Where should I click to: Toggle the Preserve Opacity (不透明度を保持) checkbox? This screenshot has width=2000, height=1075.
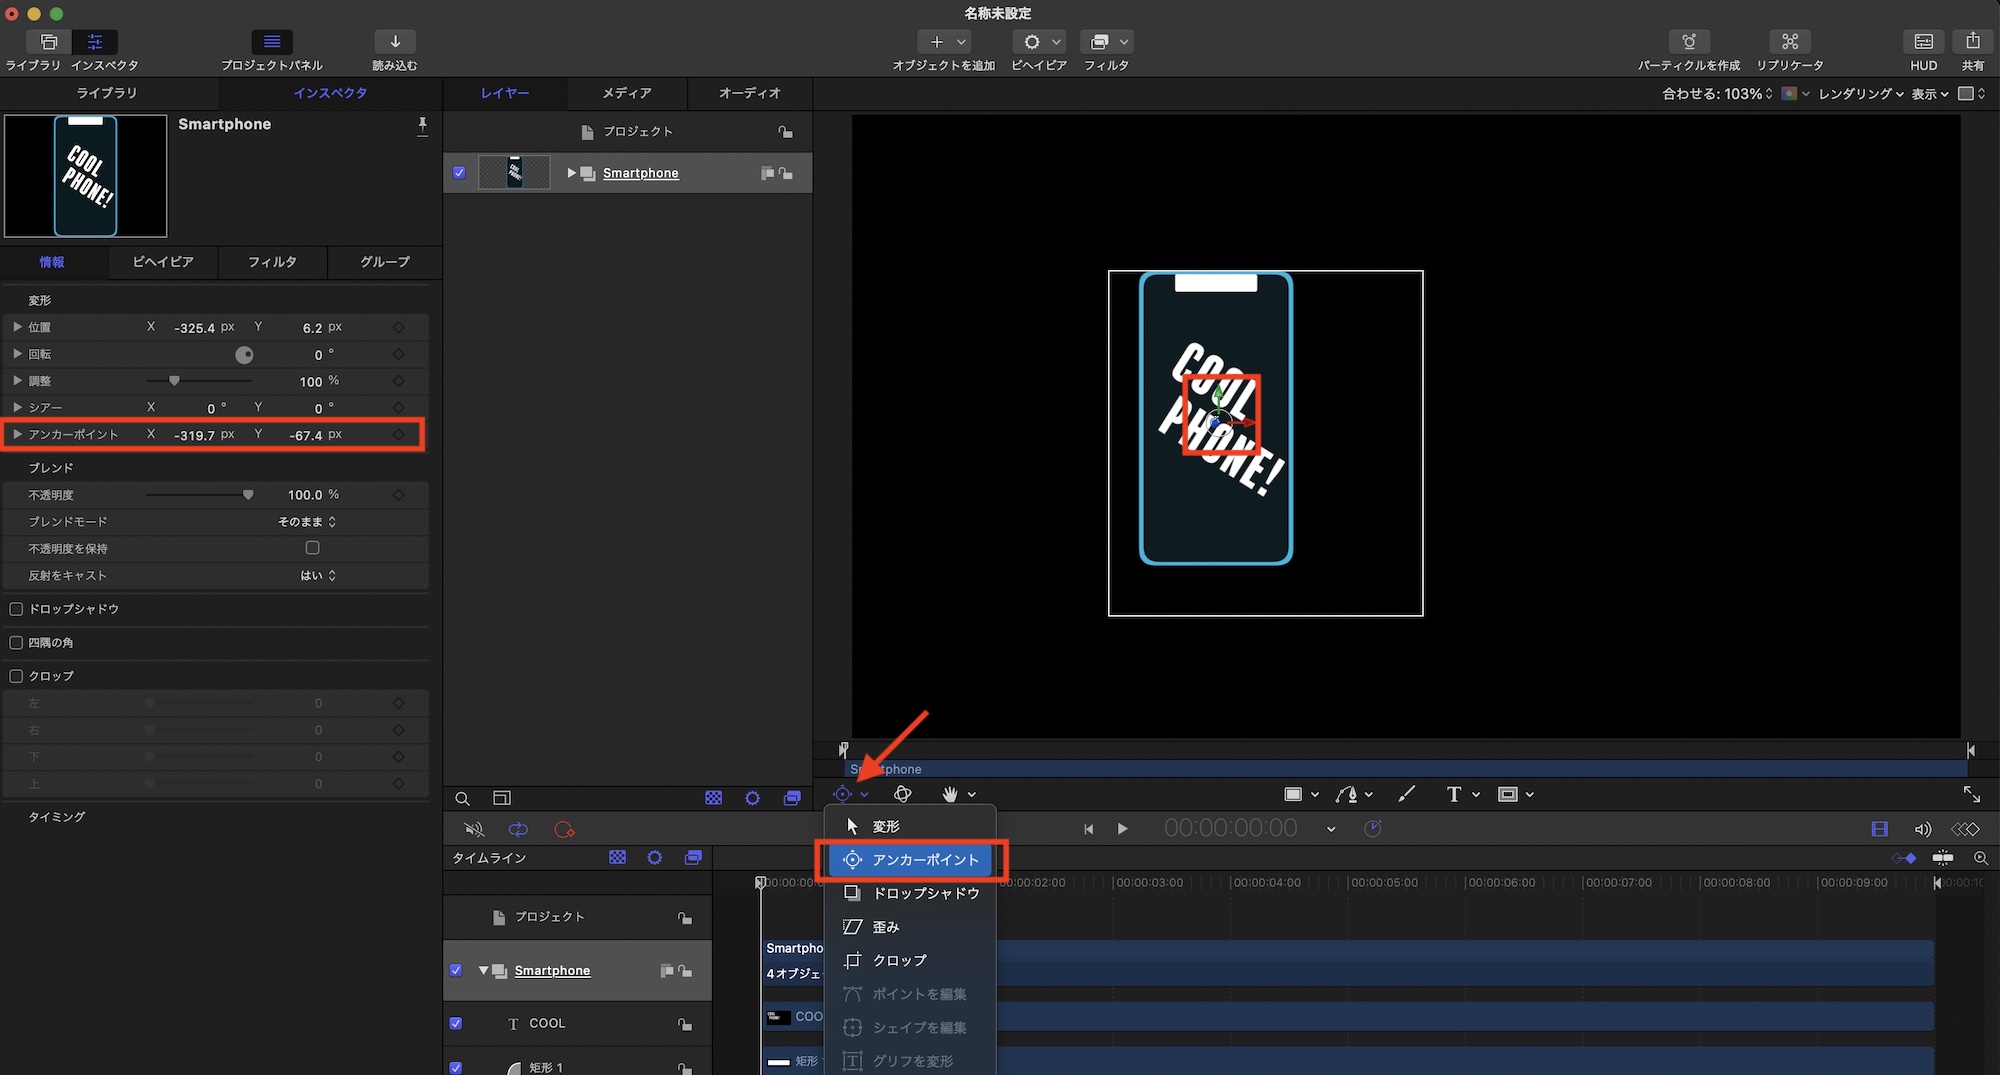point(312,548)
